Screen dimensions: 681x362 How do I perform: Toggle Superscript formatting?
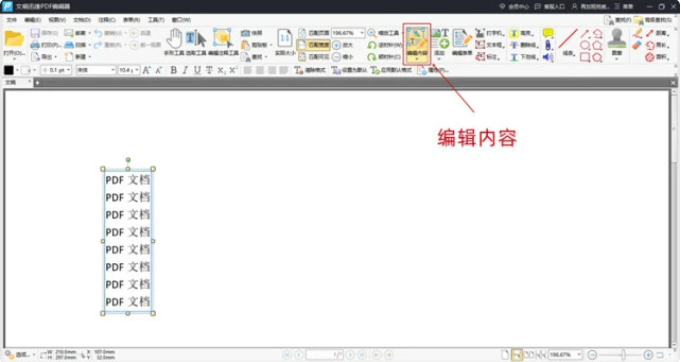pos(233,70)
